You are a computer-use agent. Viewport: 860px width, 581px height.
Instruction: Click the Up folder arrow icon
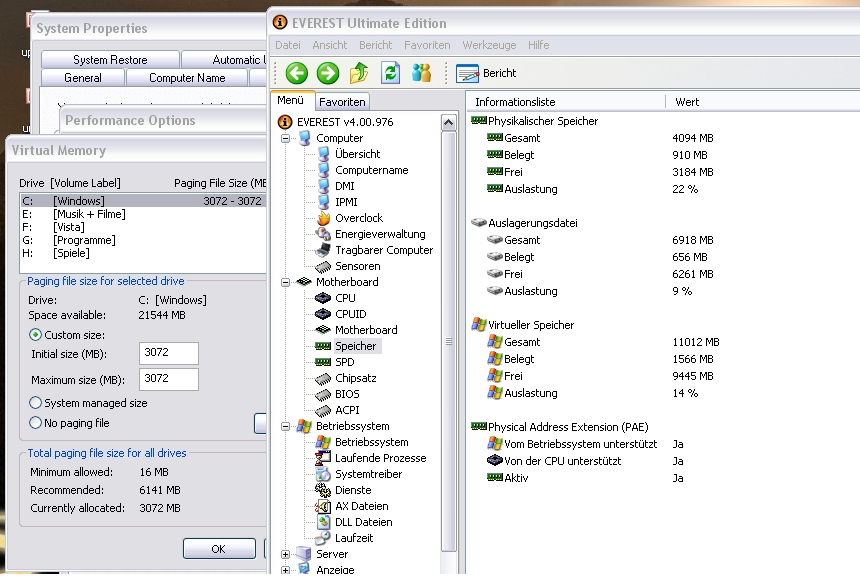tap(359, 73)
